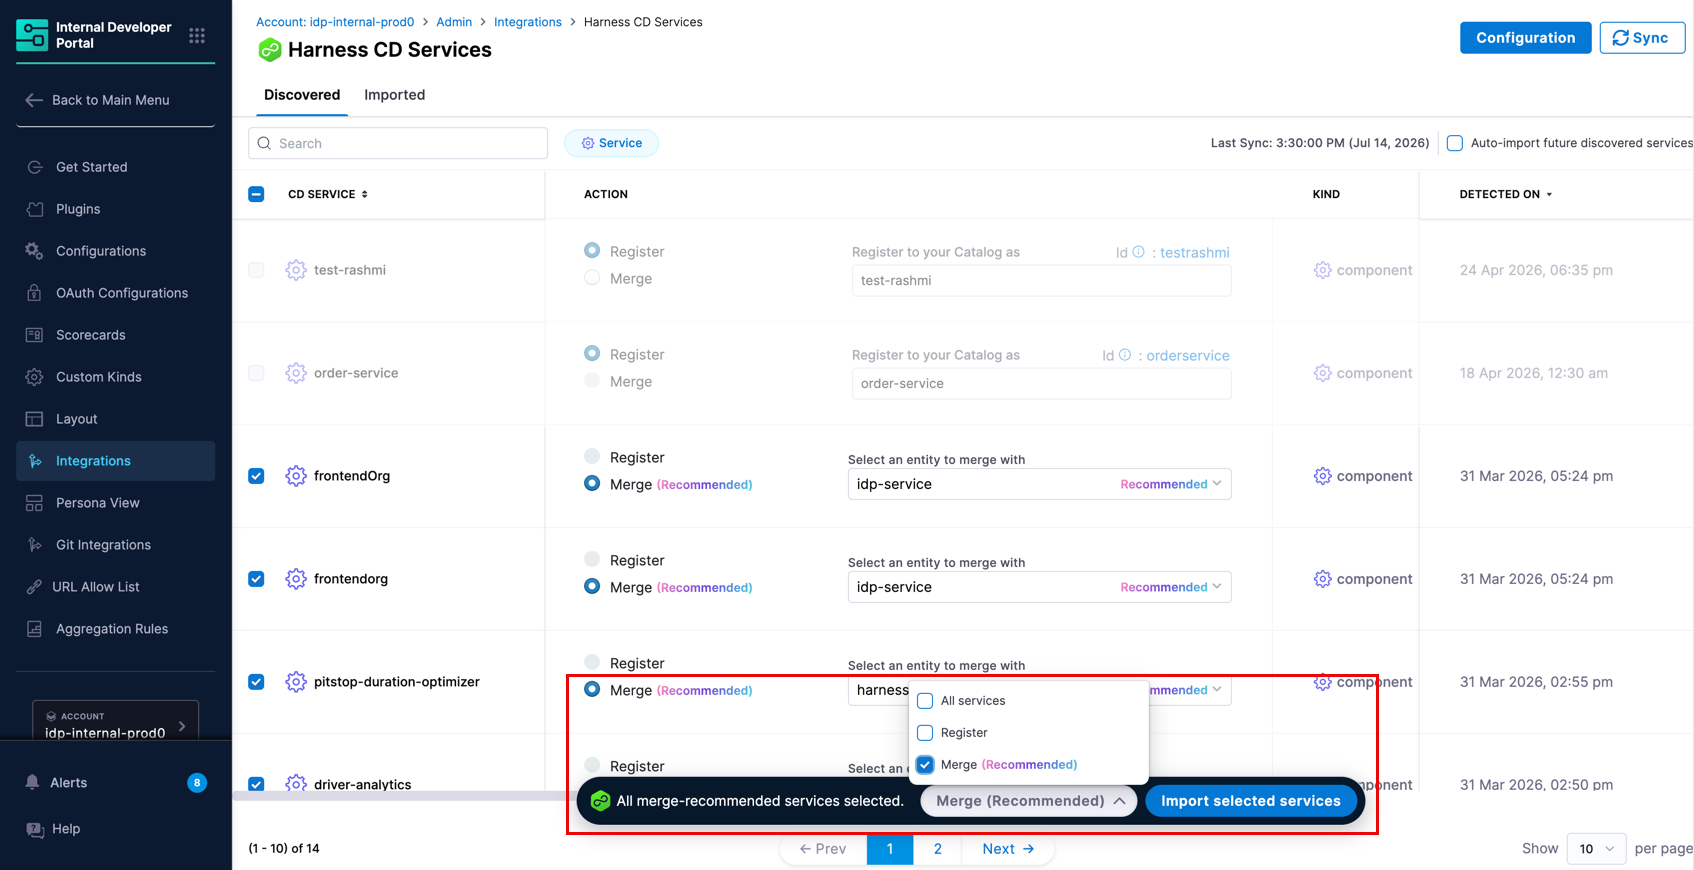Viewport: 1694px width, 870px height.
Task: Click the Scorecards sidebar icon
Action: coord(35,335)
